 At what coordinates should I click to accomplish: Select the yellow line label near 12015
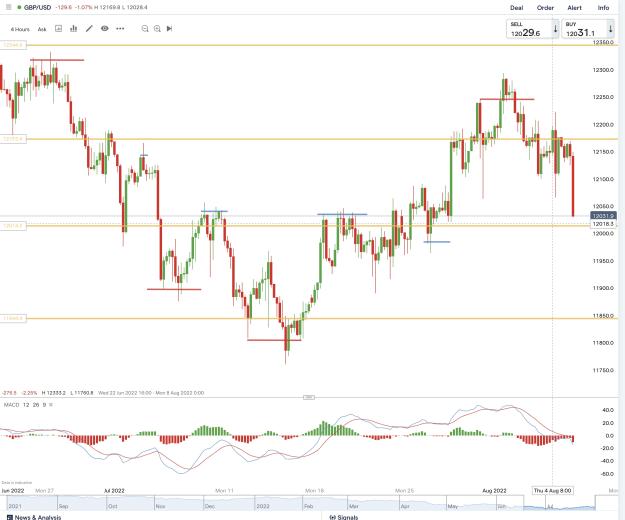tap(13, 226)
